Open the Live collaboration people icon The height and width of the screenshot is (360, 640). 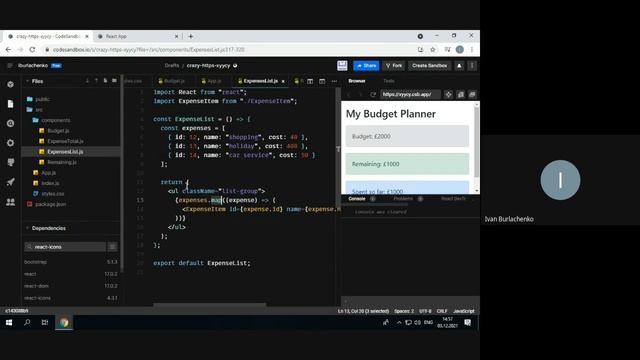[x=11, y=202]
